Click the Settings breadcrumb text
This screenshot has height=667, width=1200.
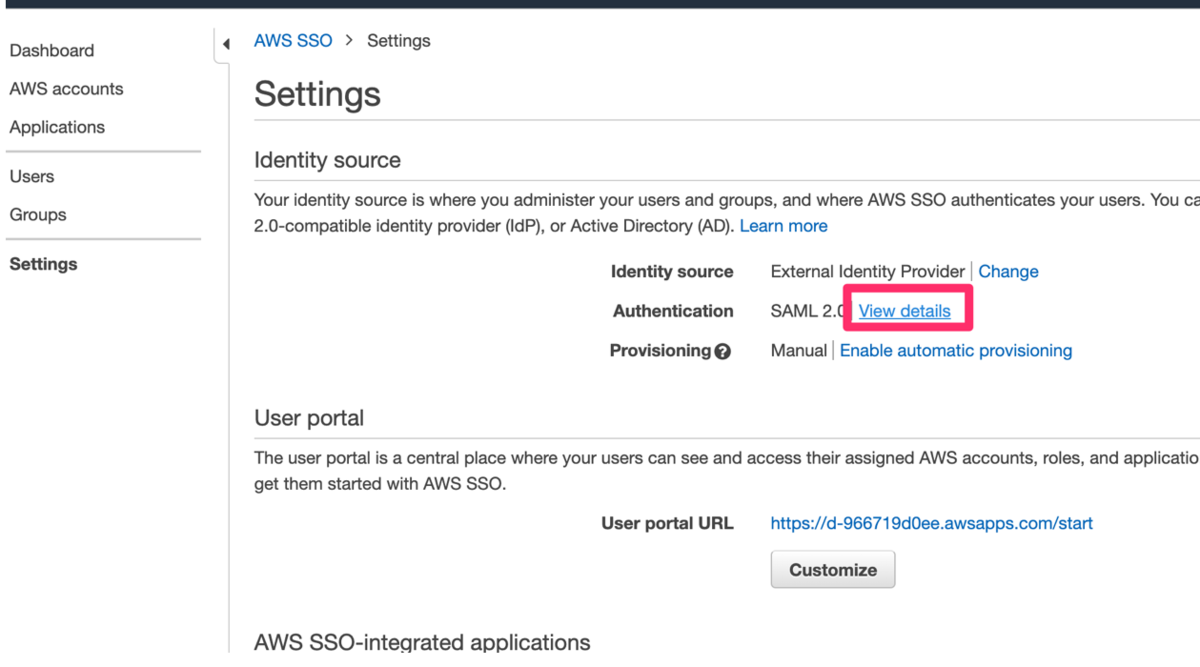(399, 41)
